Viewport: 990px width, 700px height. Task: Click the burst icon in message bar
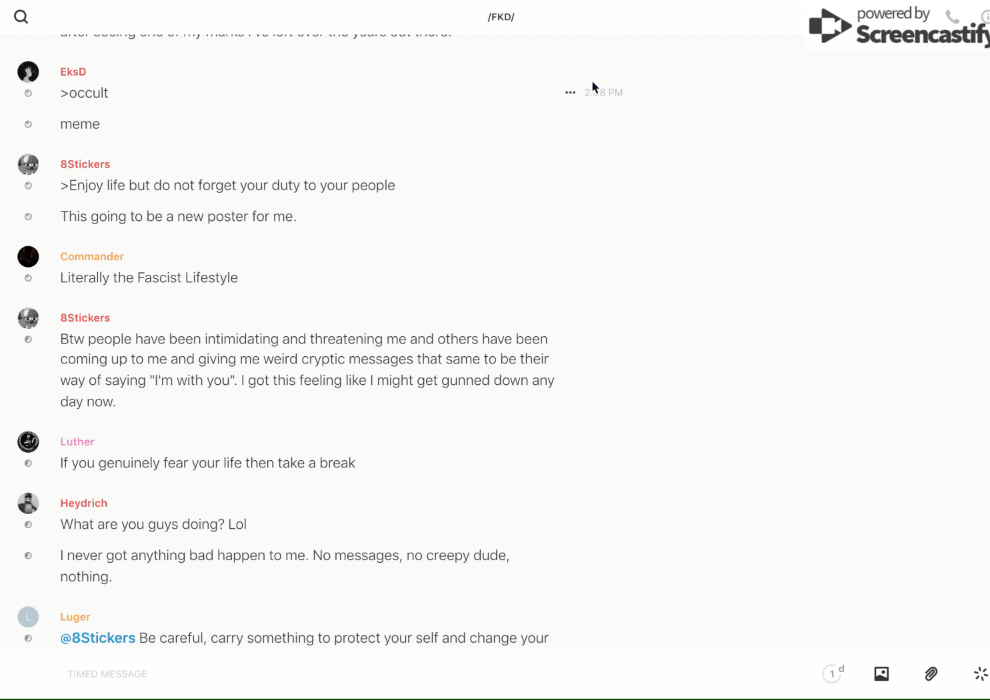tap(980, 674)
